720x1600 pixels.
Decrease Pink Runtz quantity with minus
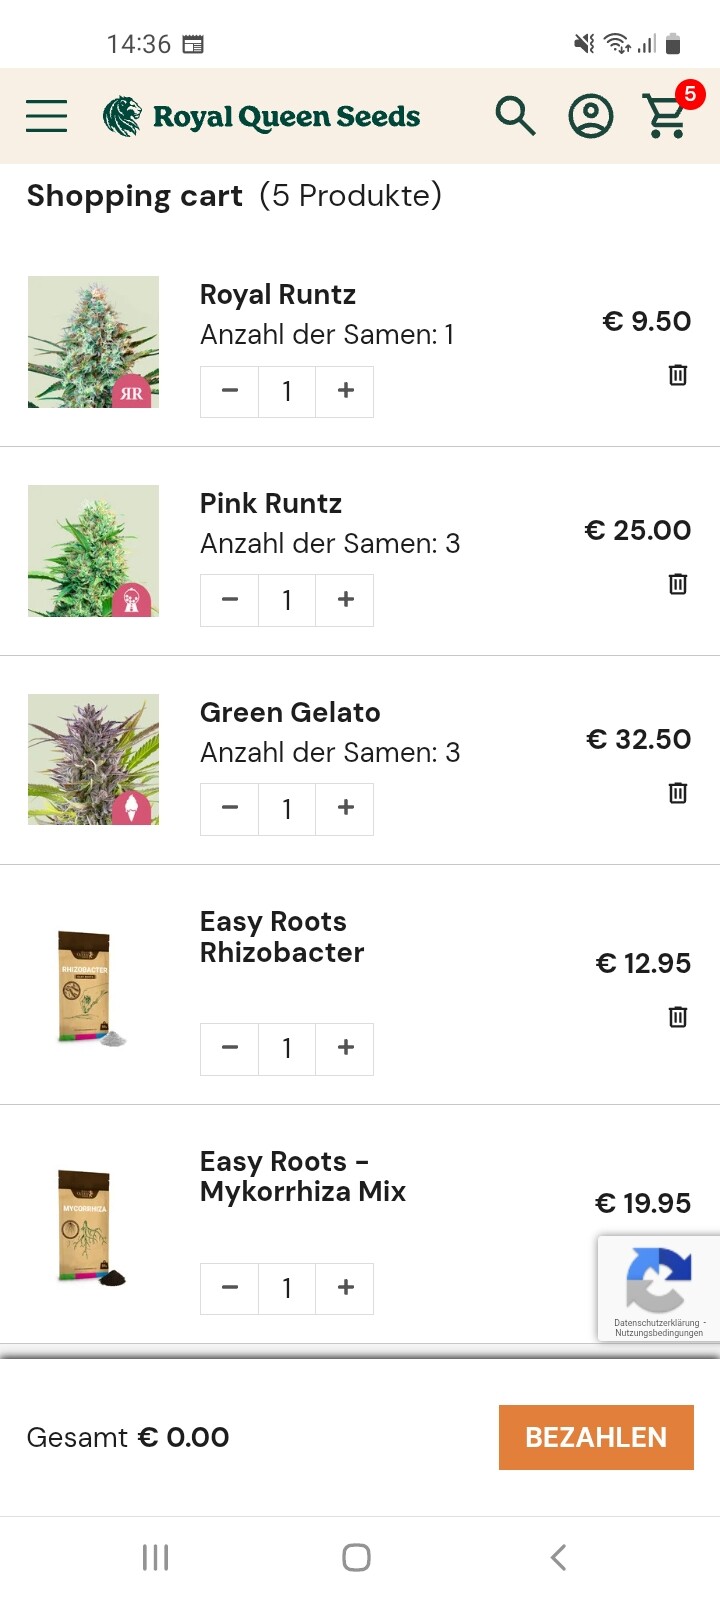click(x=230, y=600)
